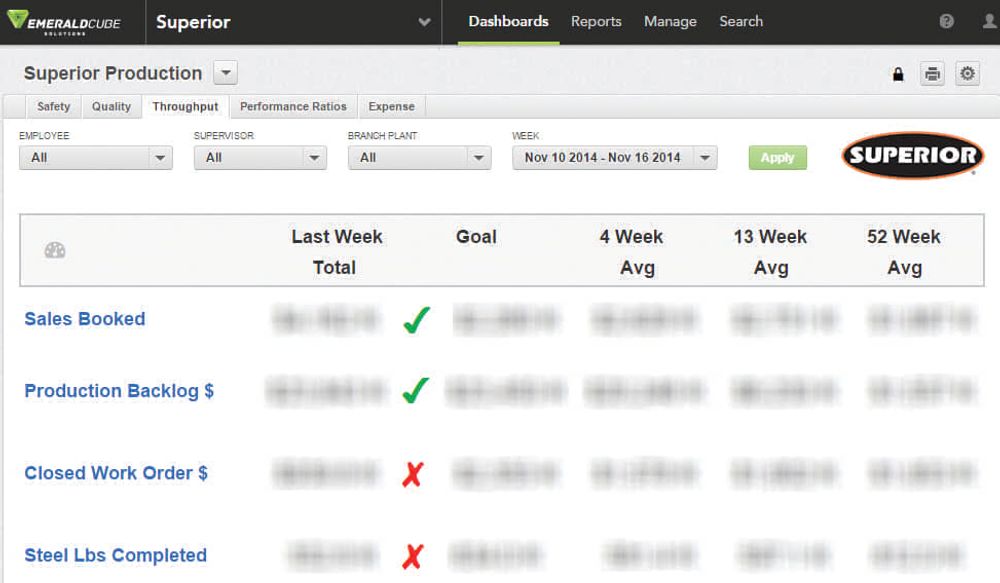
Task: Click the green checkmark for Production Backlog $
Action: pyautogui.click(x=416, y=390)
